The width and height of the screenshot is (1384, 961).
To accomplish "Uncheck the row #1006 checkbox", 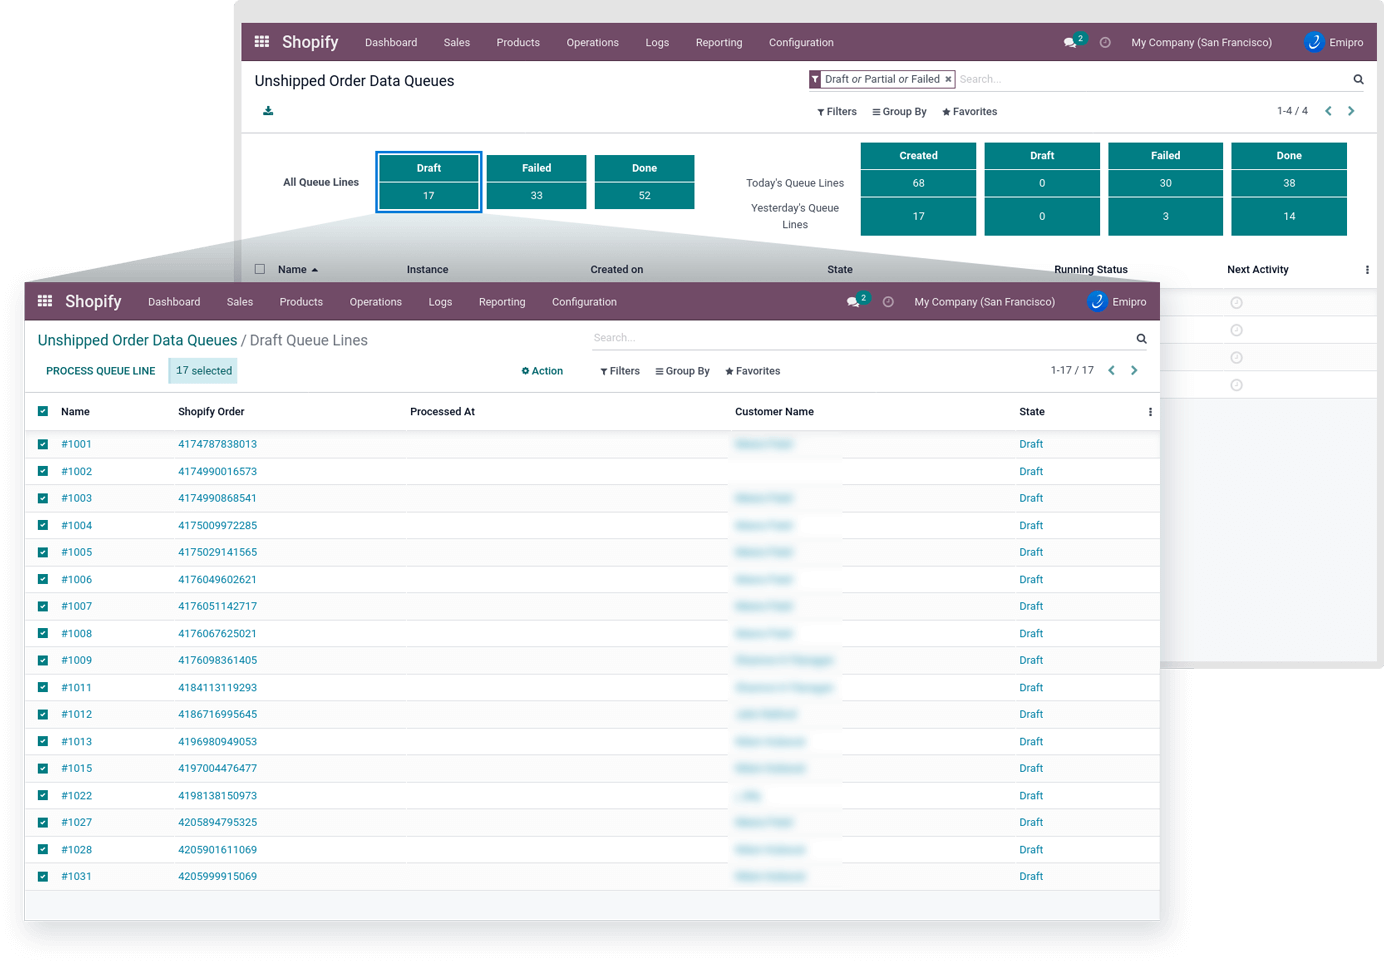I will point(43,579).
